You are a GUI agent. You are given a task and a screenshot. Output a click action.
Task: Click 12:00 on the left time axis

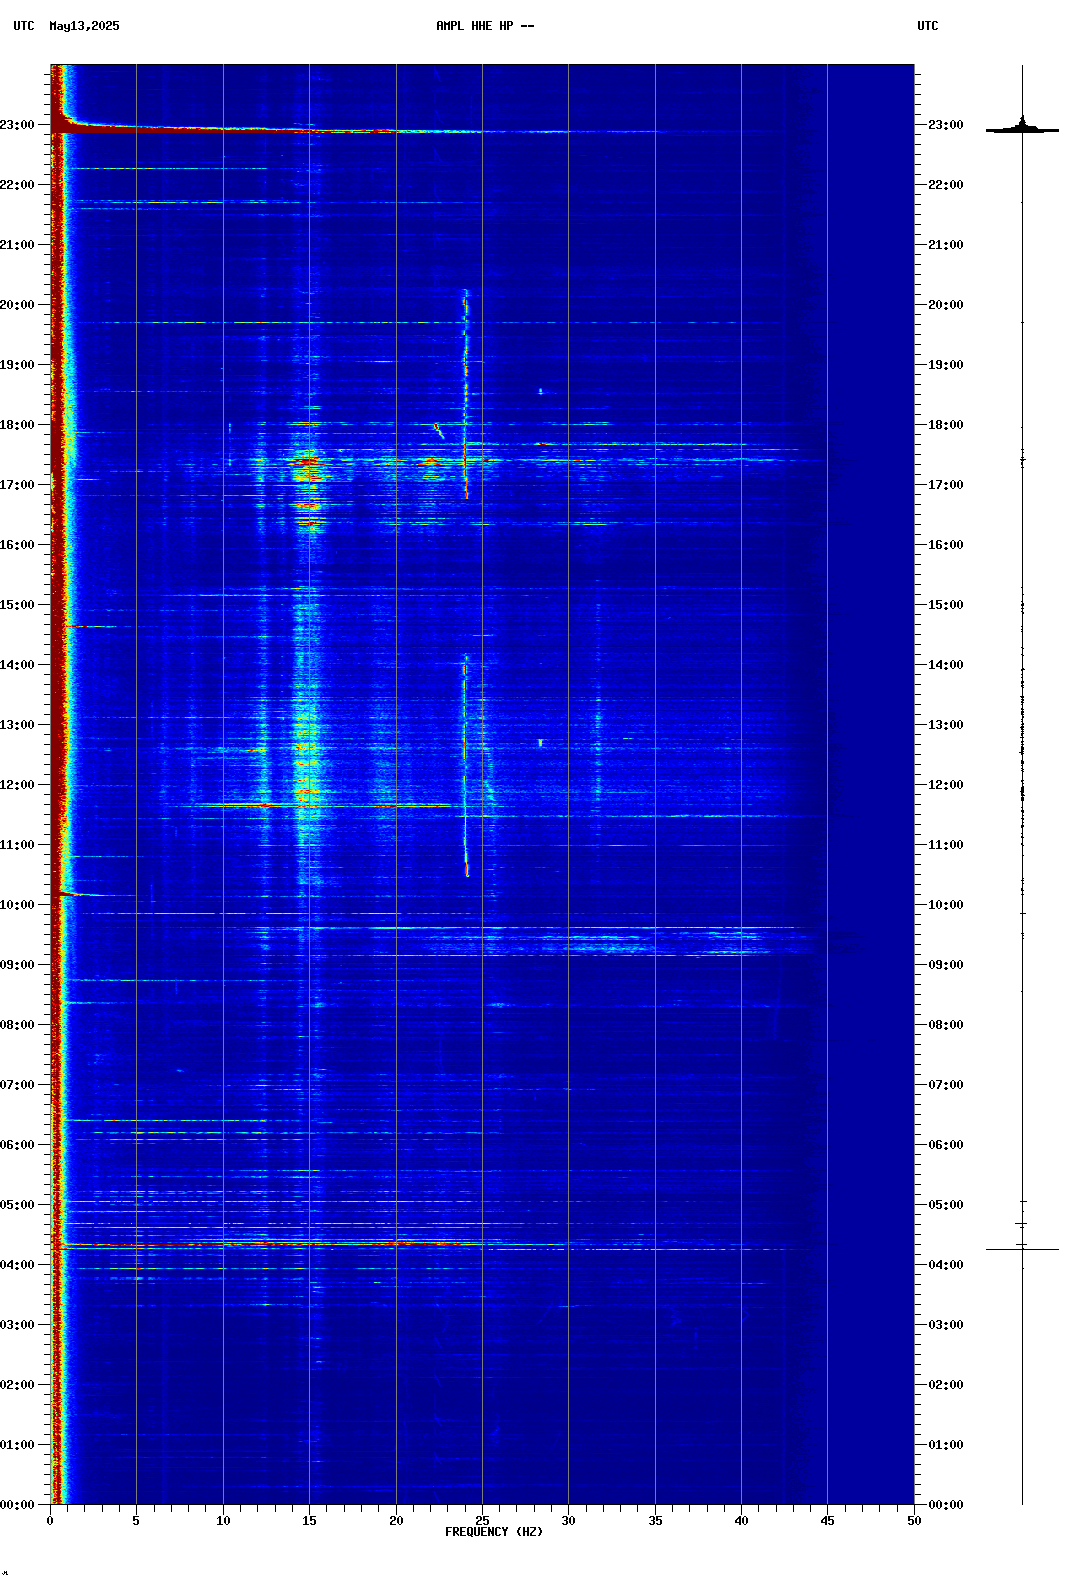17,785
